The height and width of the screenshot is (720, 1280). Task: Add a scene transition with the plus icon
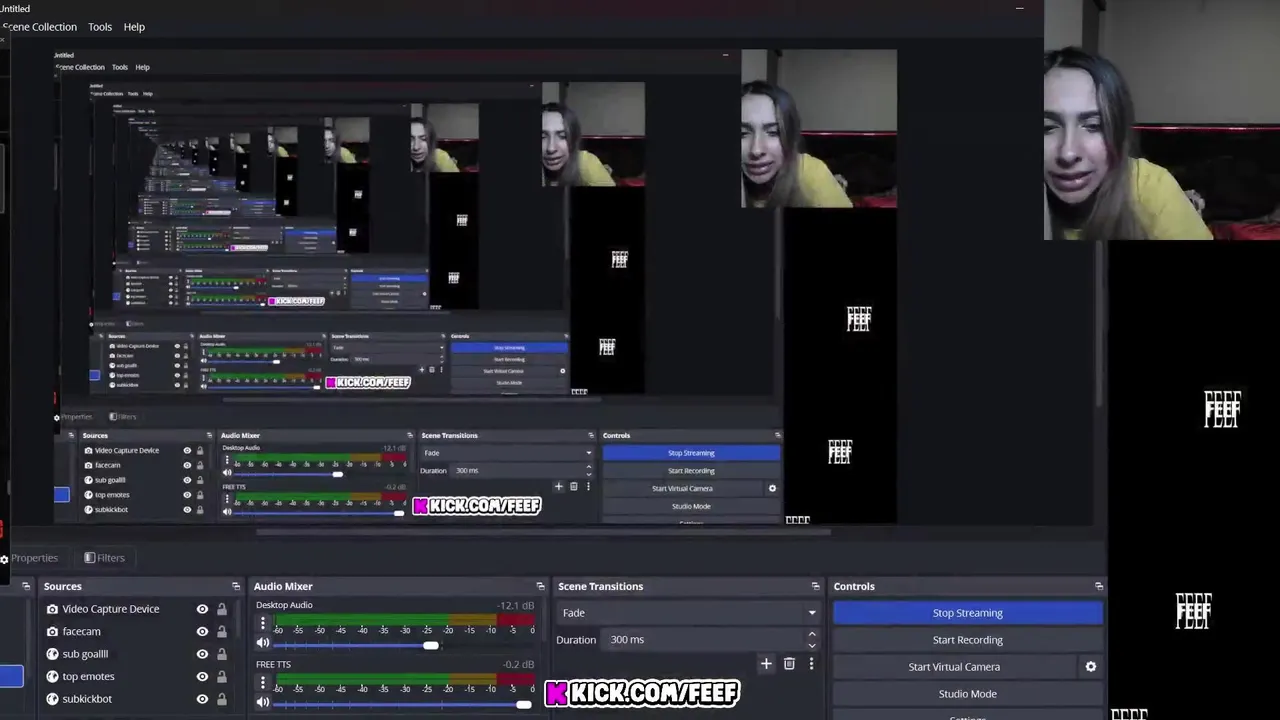[x=766, y=663]
